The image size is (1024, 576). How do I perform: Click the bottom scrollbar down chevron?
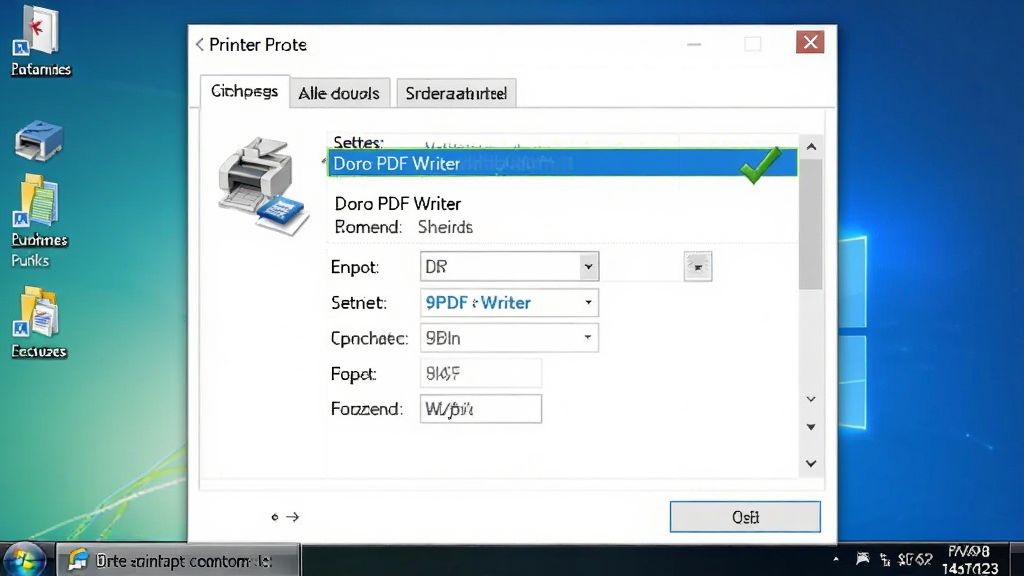(x=811, y=464)
